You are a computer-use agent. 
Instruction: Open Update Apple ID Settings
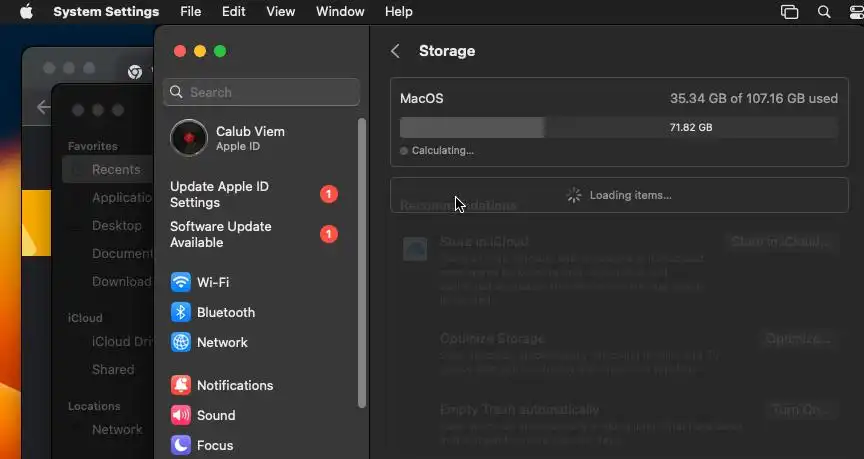point(219,194)
